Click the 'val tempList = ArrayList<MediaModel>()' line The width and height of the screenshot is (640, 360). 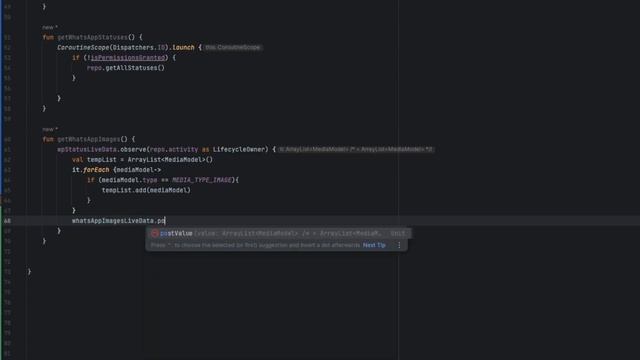tap(142, 160)
